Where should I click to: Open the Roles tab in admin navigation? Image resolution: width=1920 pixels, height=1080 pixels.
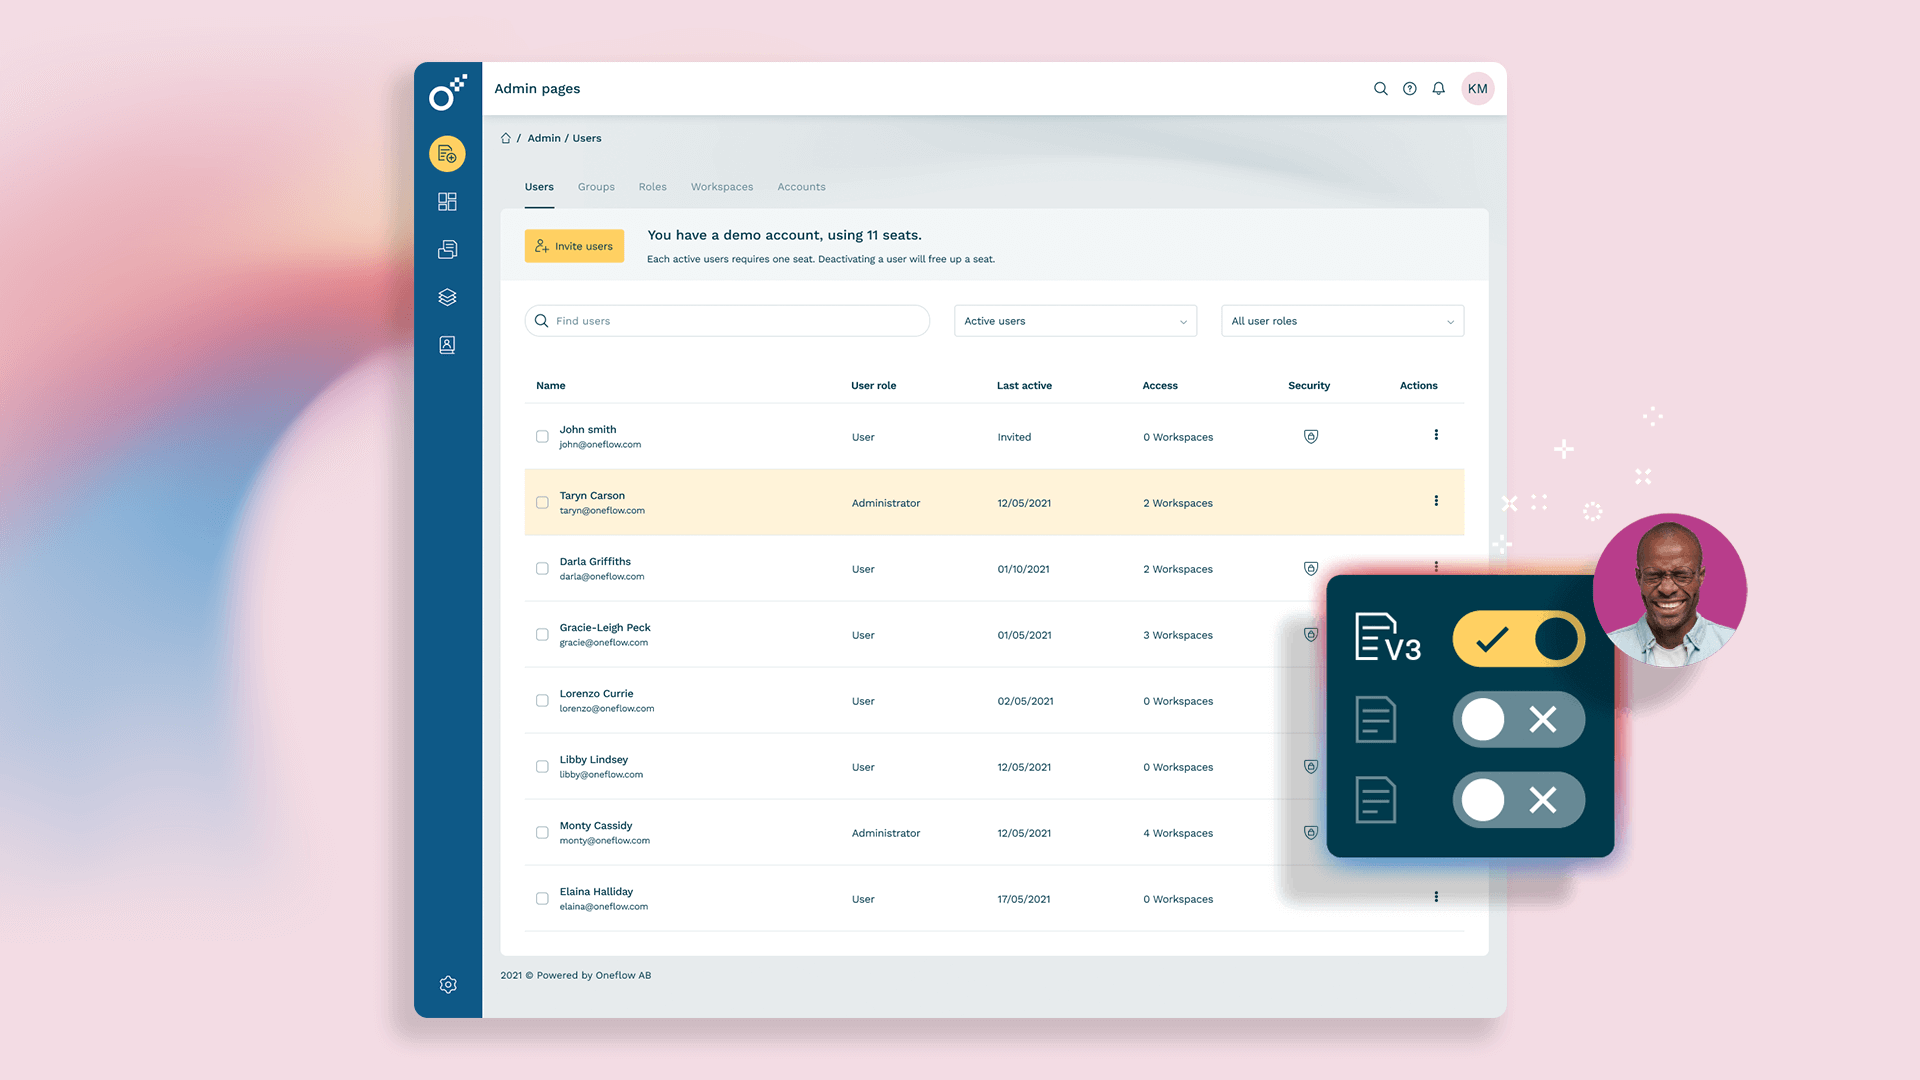click(x=653, y=186)
